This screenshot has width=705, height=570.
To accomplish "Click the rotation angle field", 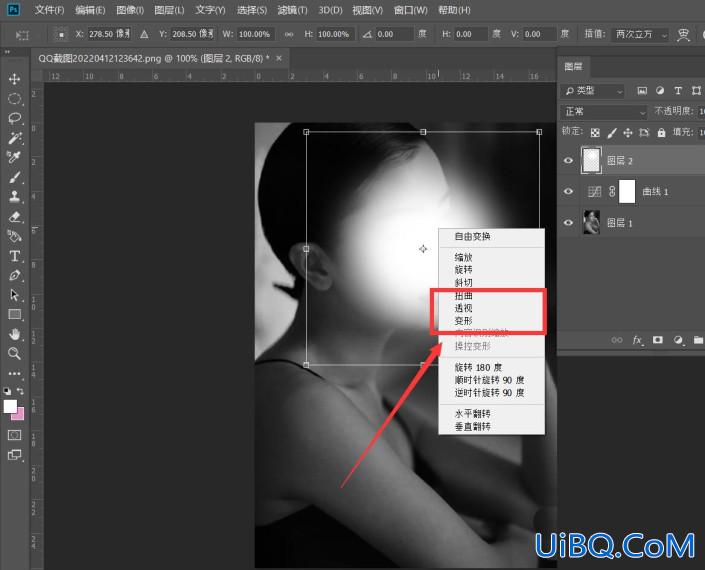I will coord(394,34).
